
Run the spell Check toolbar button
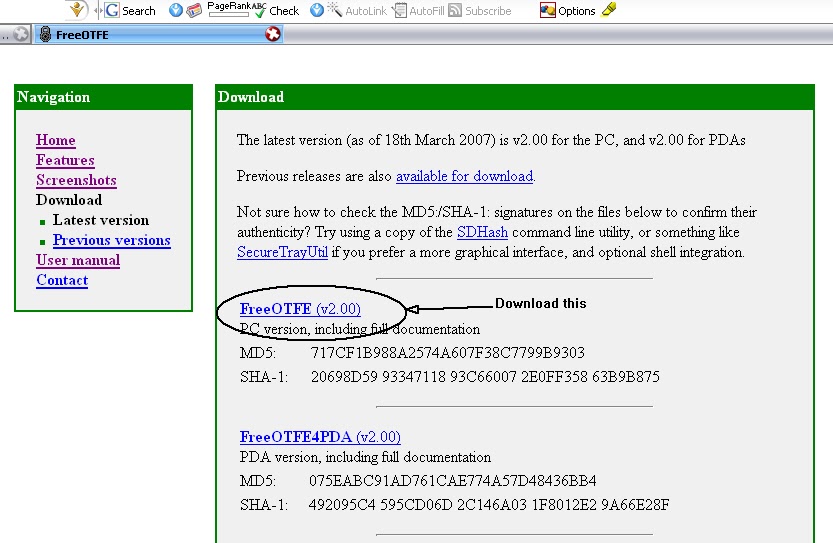pyautogui.click(x=276, y=11)
